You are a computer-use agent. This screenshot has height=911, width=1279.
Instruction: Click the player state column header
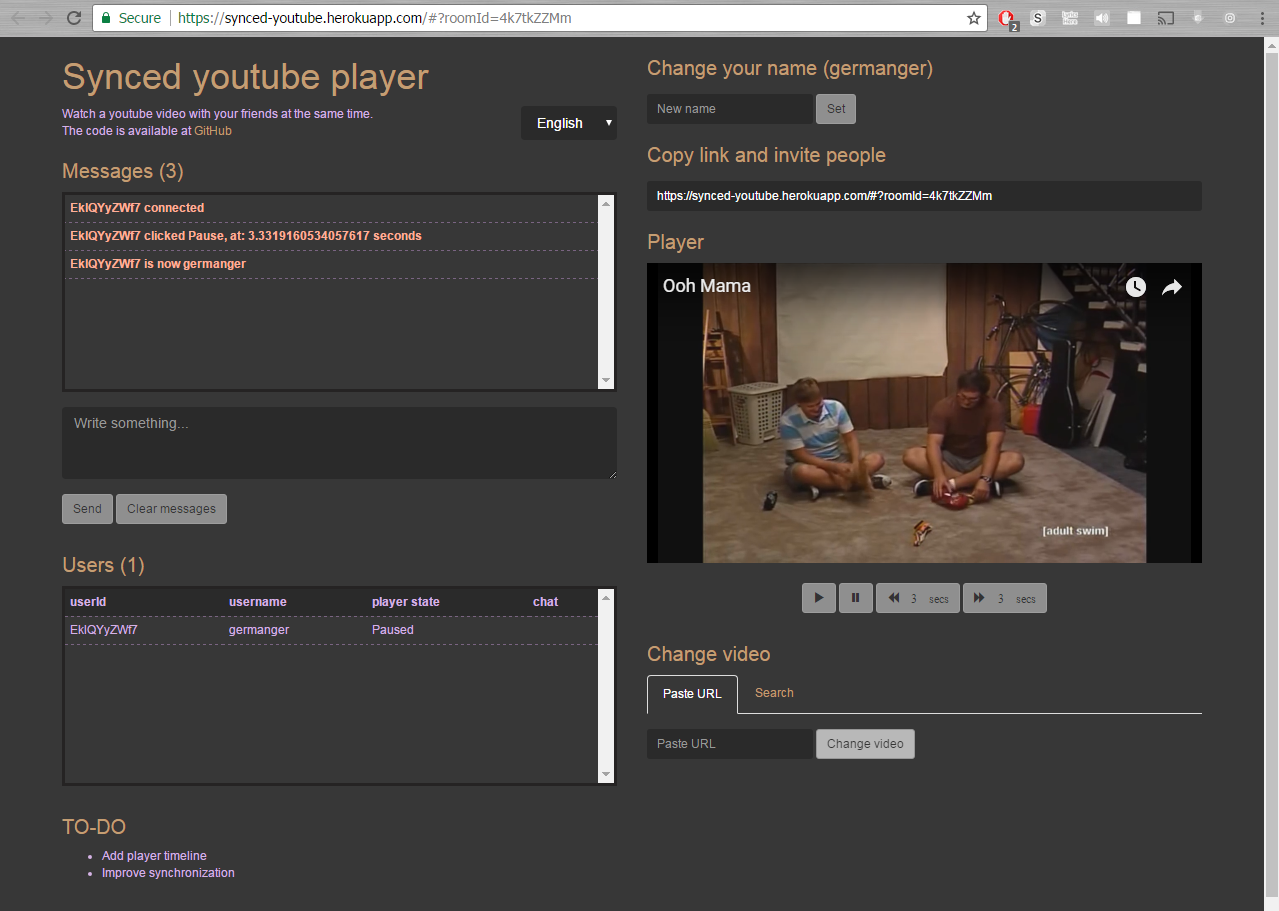pyautogui.click(x=406, y=602)
